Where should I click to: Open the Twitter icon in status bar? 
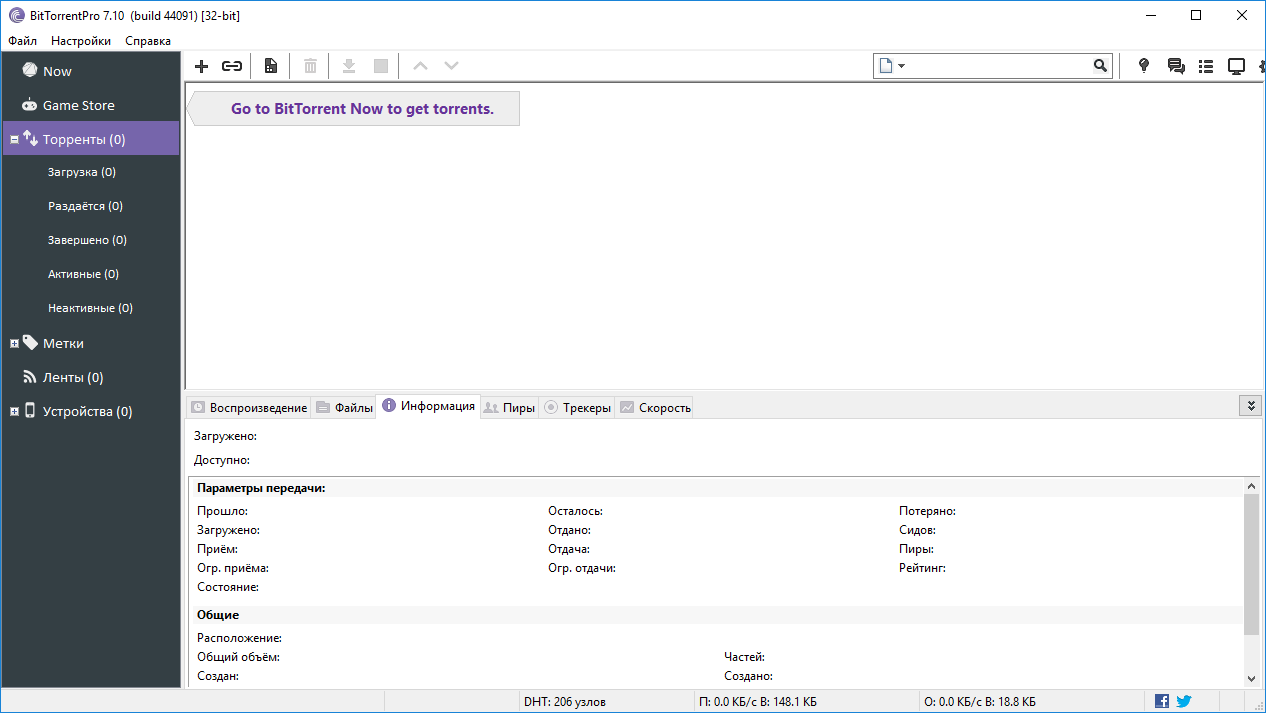coord(1184,701)
